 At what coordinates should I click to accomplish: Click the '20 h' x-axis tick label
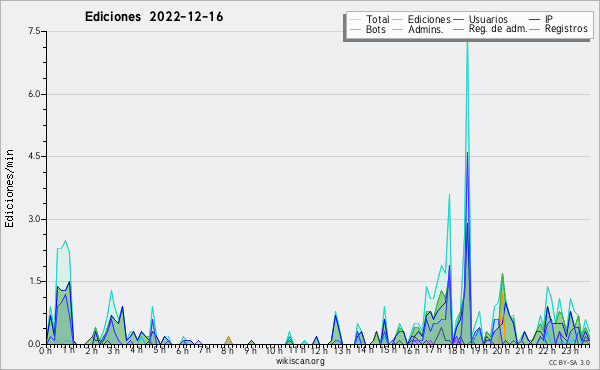502,351
